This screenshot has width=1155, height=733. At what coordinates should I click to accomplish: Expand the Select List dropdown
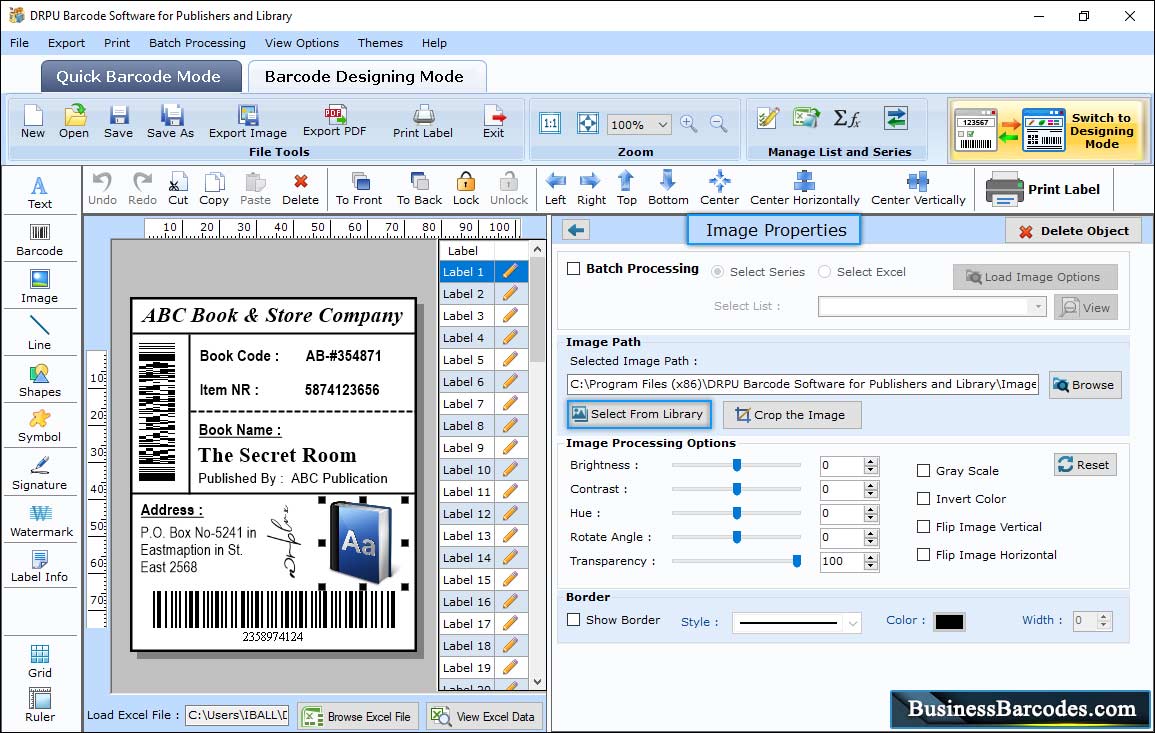(x=1038, y=306)
